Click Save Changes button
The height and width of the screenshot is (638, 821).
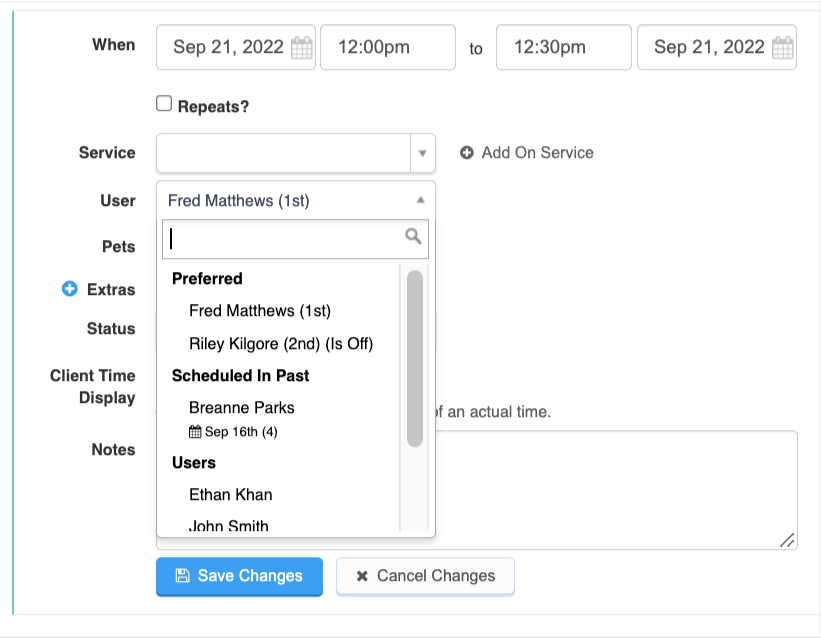[x=239, y=576]
